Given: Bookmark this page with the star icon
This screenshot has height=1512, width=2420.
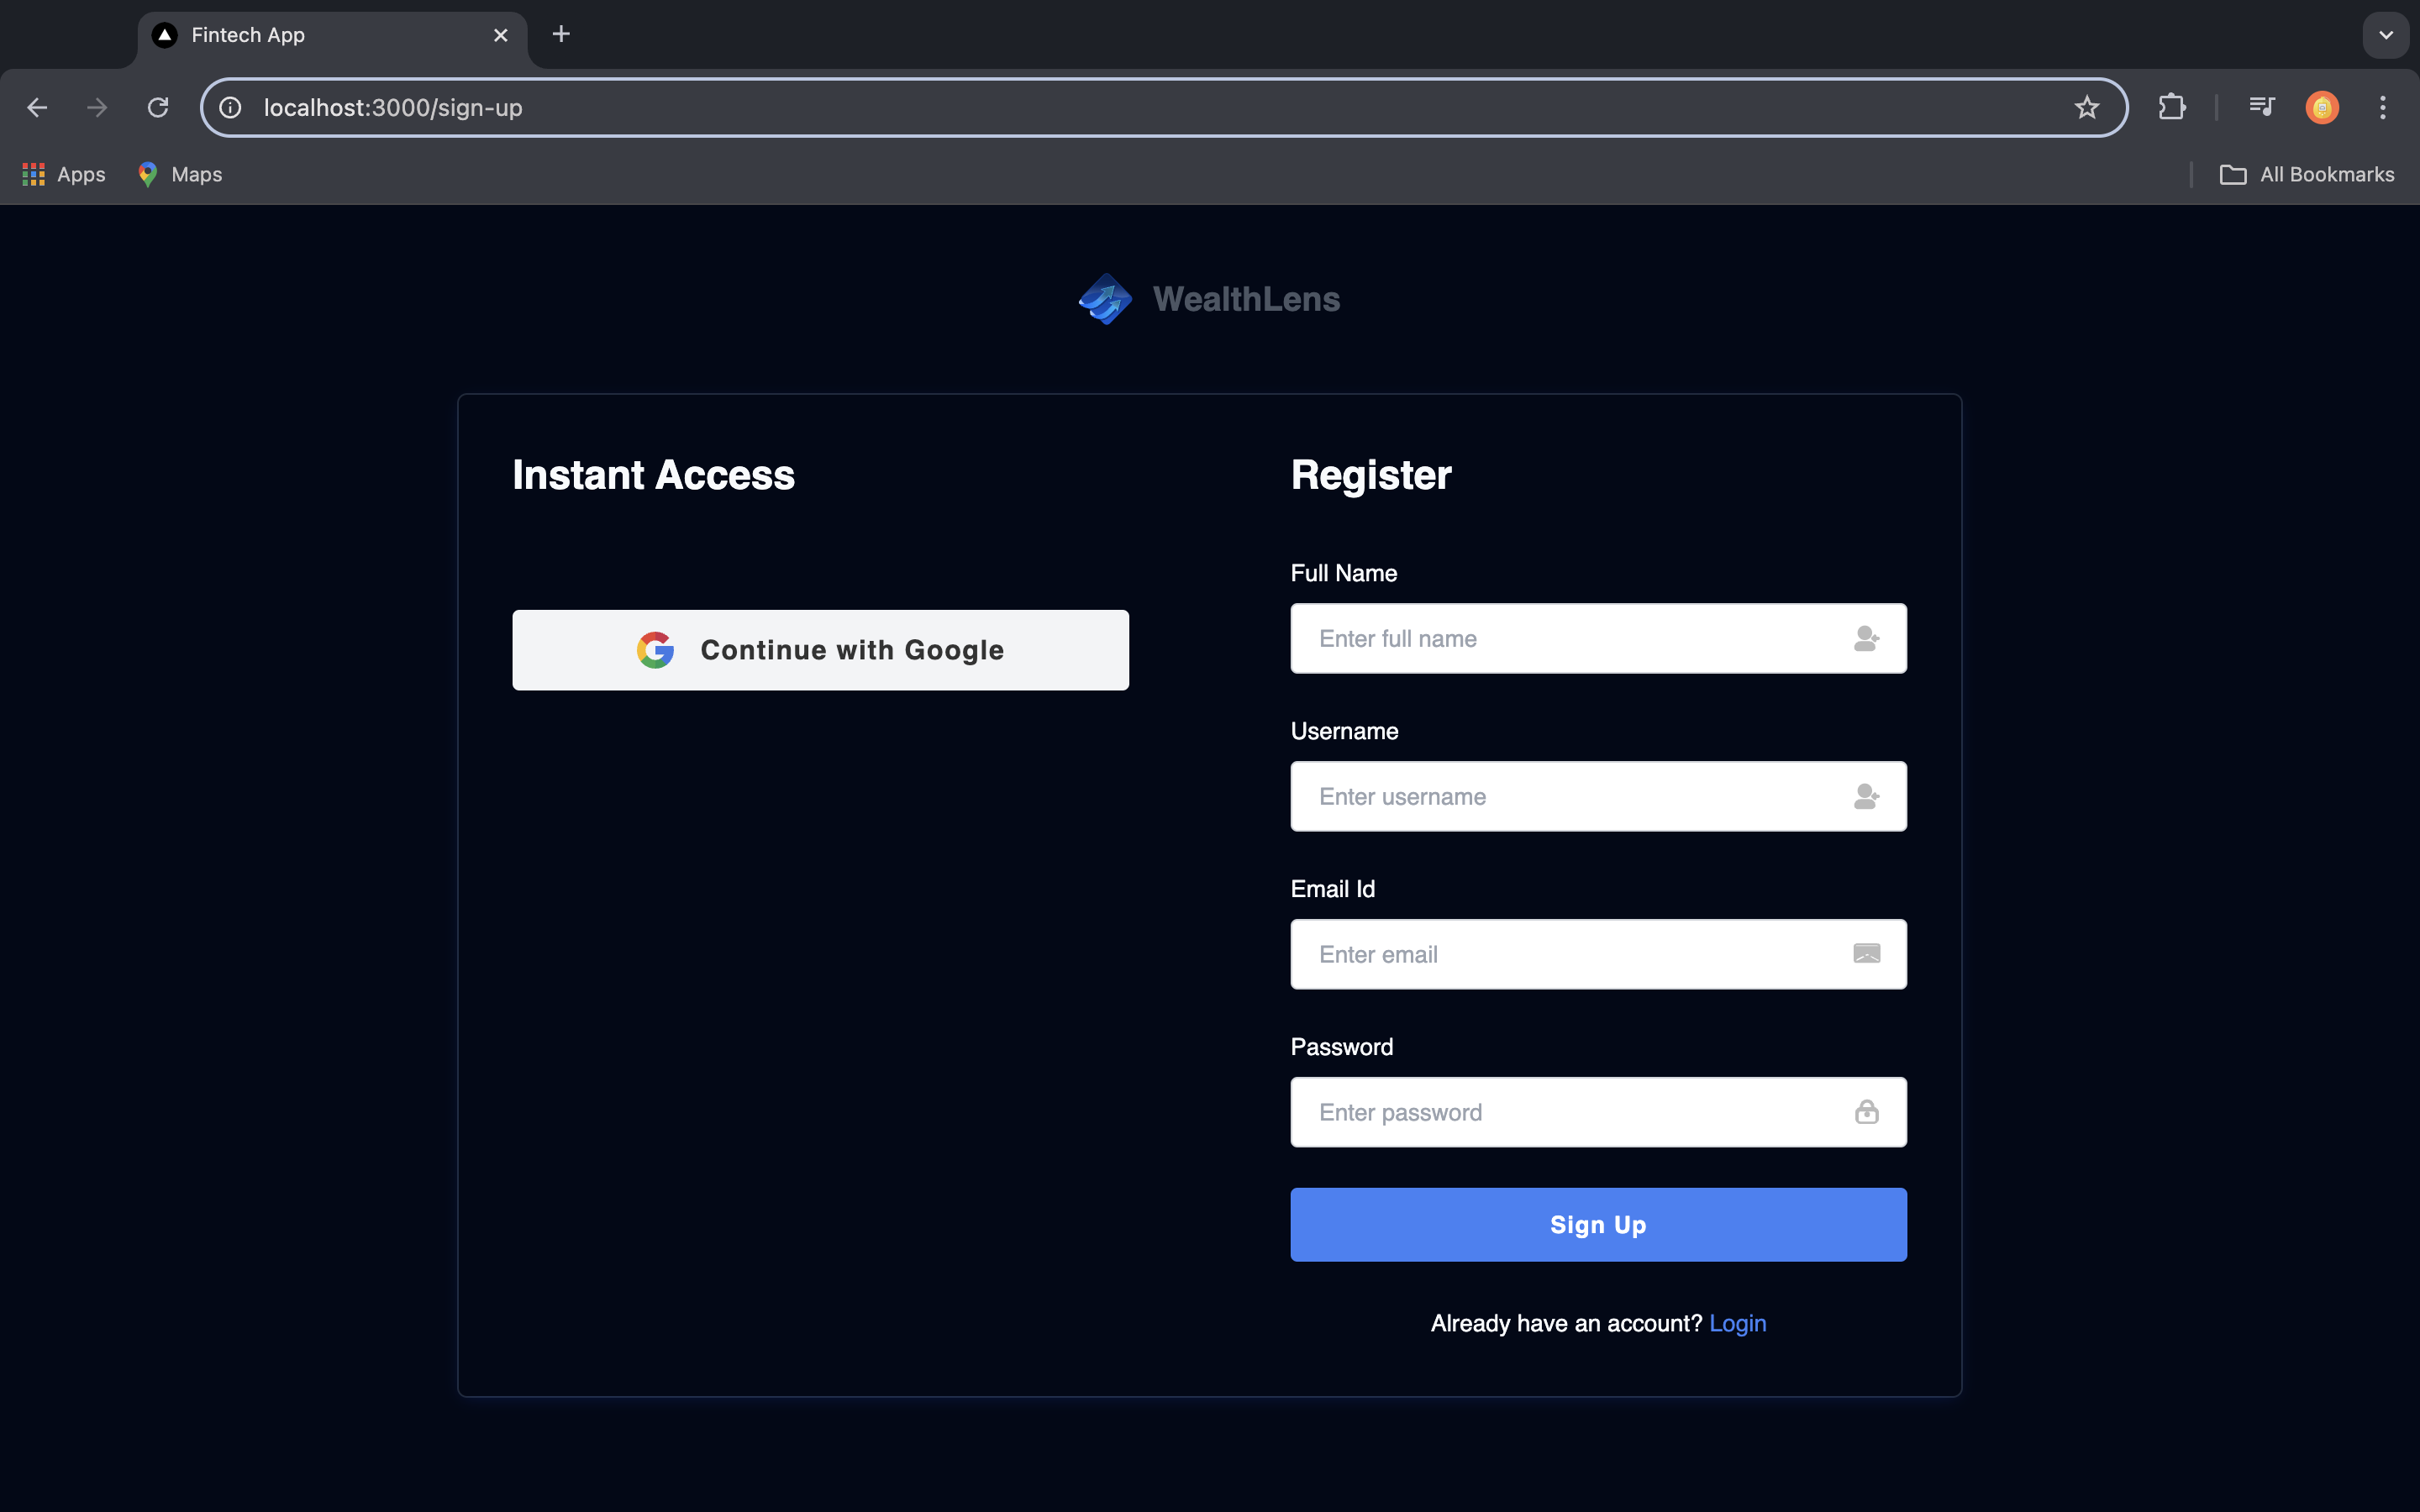Looking at the screenshot, I should click(2086, 108).
